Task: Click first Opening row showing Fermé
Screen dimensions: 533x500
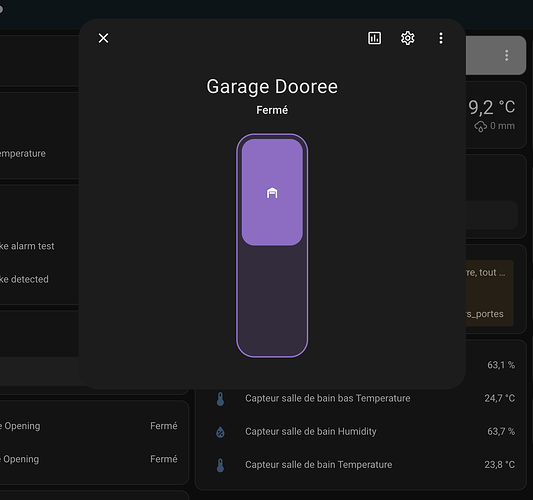Action: pyautogui.click(x=89, y=426)
